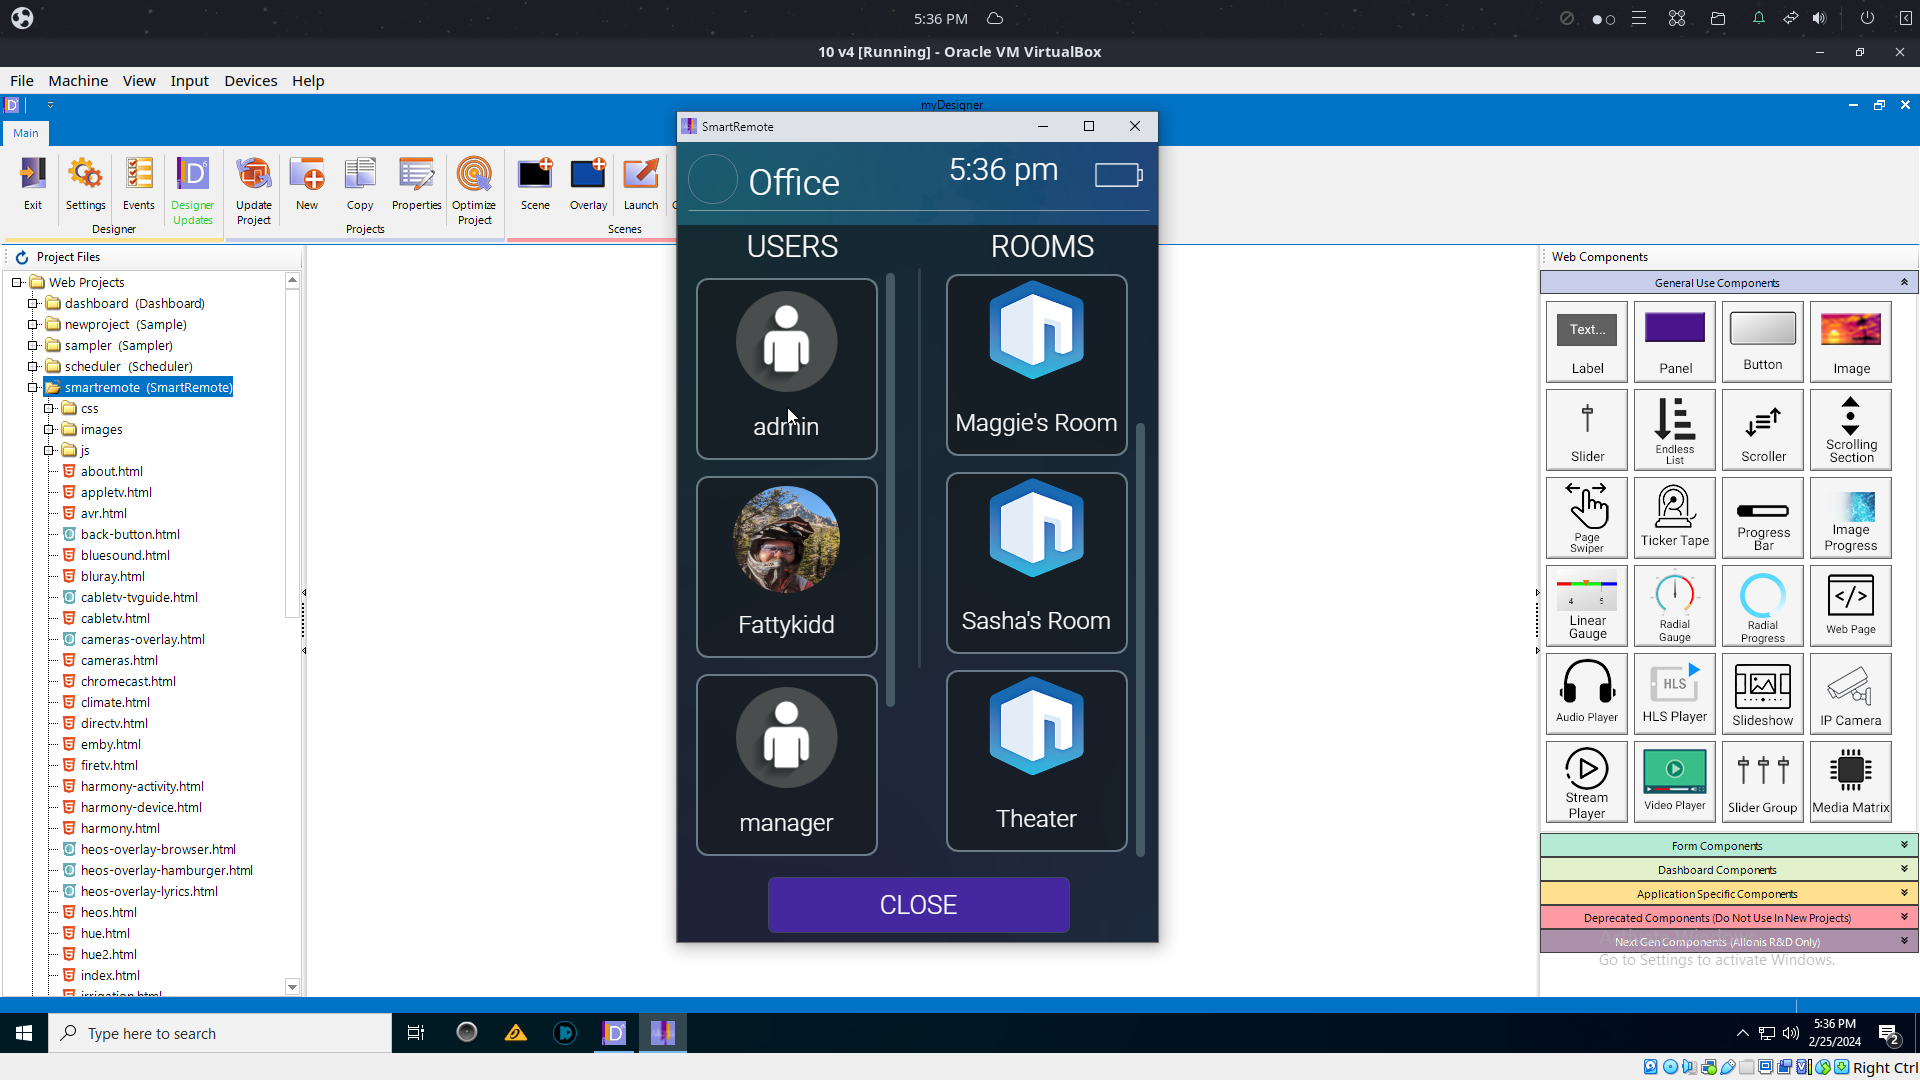Select the Radial Gauge component
Image resolution: width=1920 pixels, height=1080 pixels.
click(1675, 606)
